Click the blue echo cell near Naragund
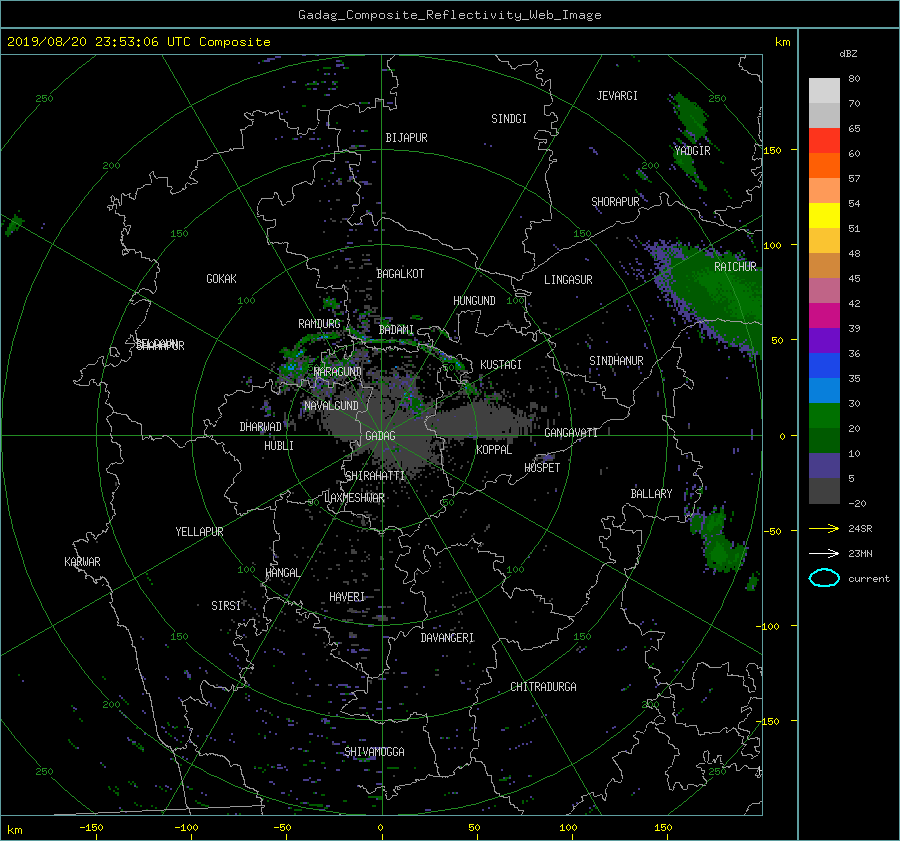The image size is (900, 841). point(292,366)
